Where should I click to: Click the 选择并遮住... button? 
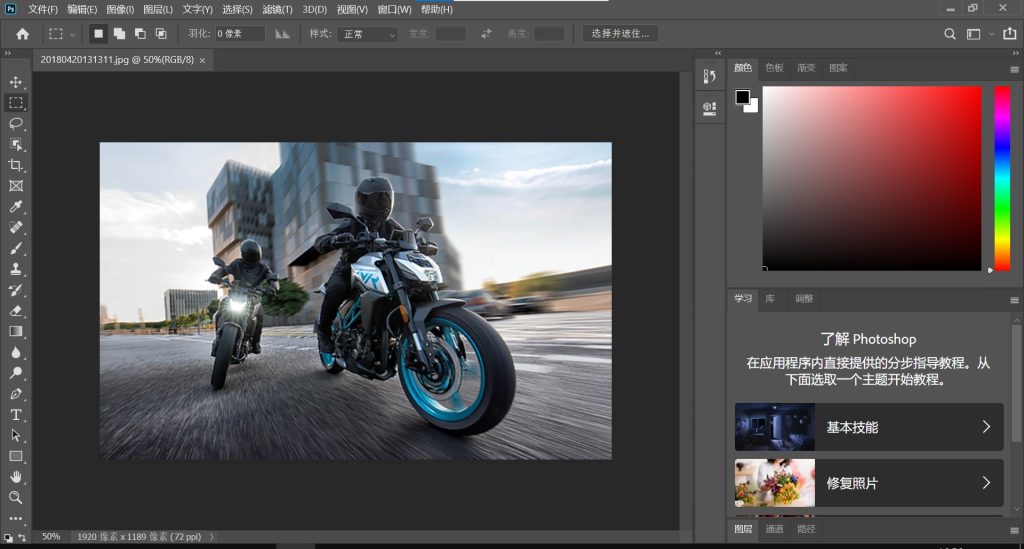point(620,34)
